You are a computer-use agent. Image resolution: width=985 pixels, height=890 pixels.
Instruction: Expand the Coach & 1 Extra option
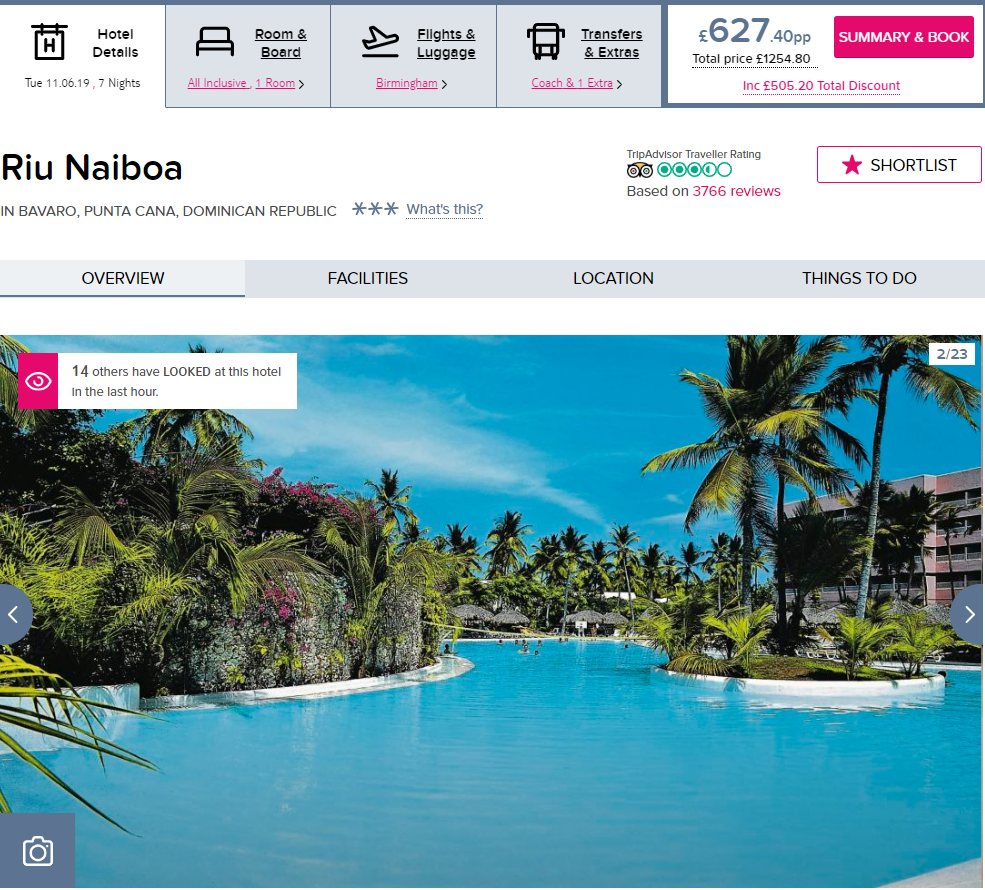[577, 83]
